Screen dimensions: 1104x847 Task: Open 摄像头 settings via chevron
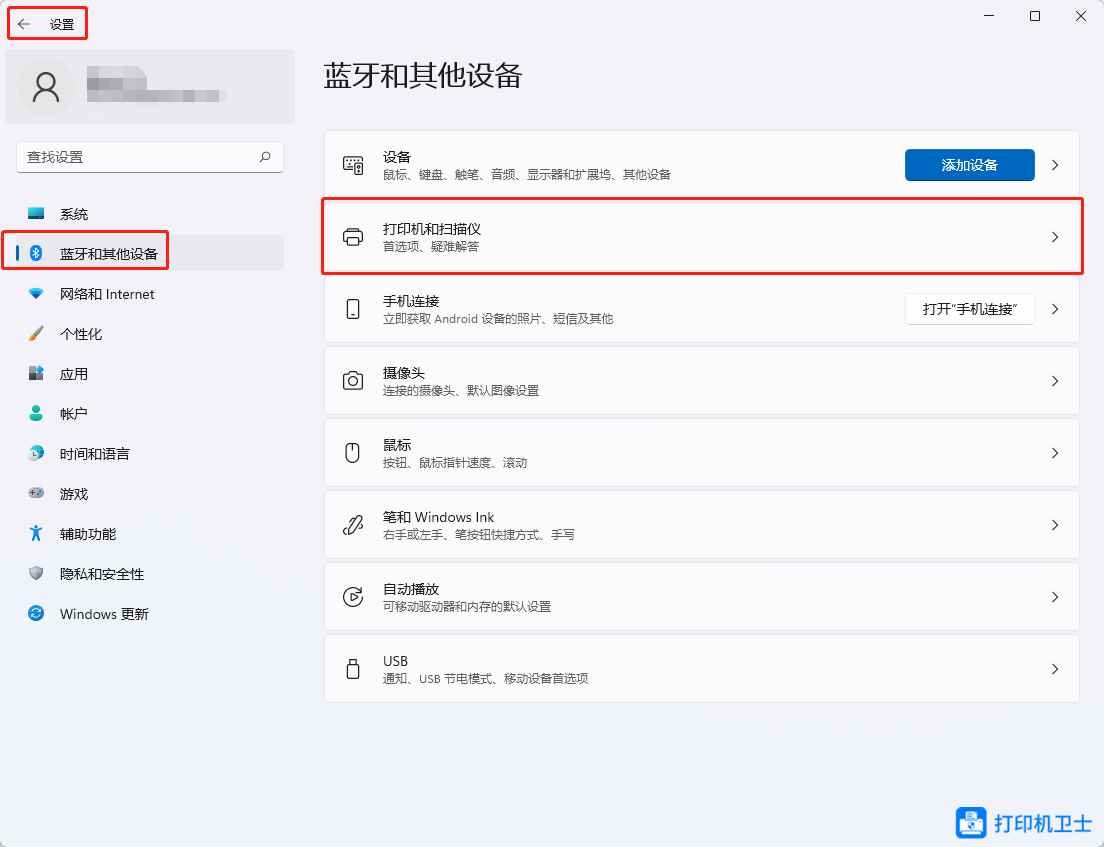(1055, 381)
